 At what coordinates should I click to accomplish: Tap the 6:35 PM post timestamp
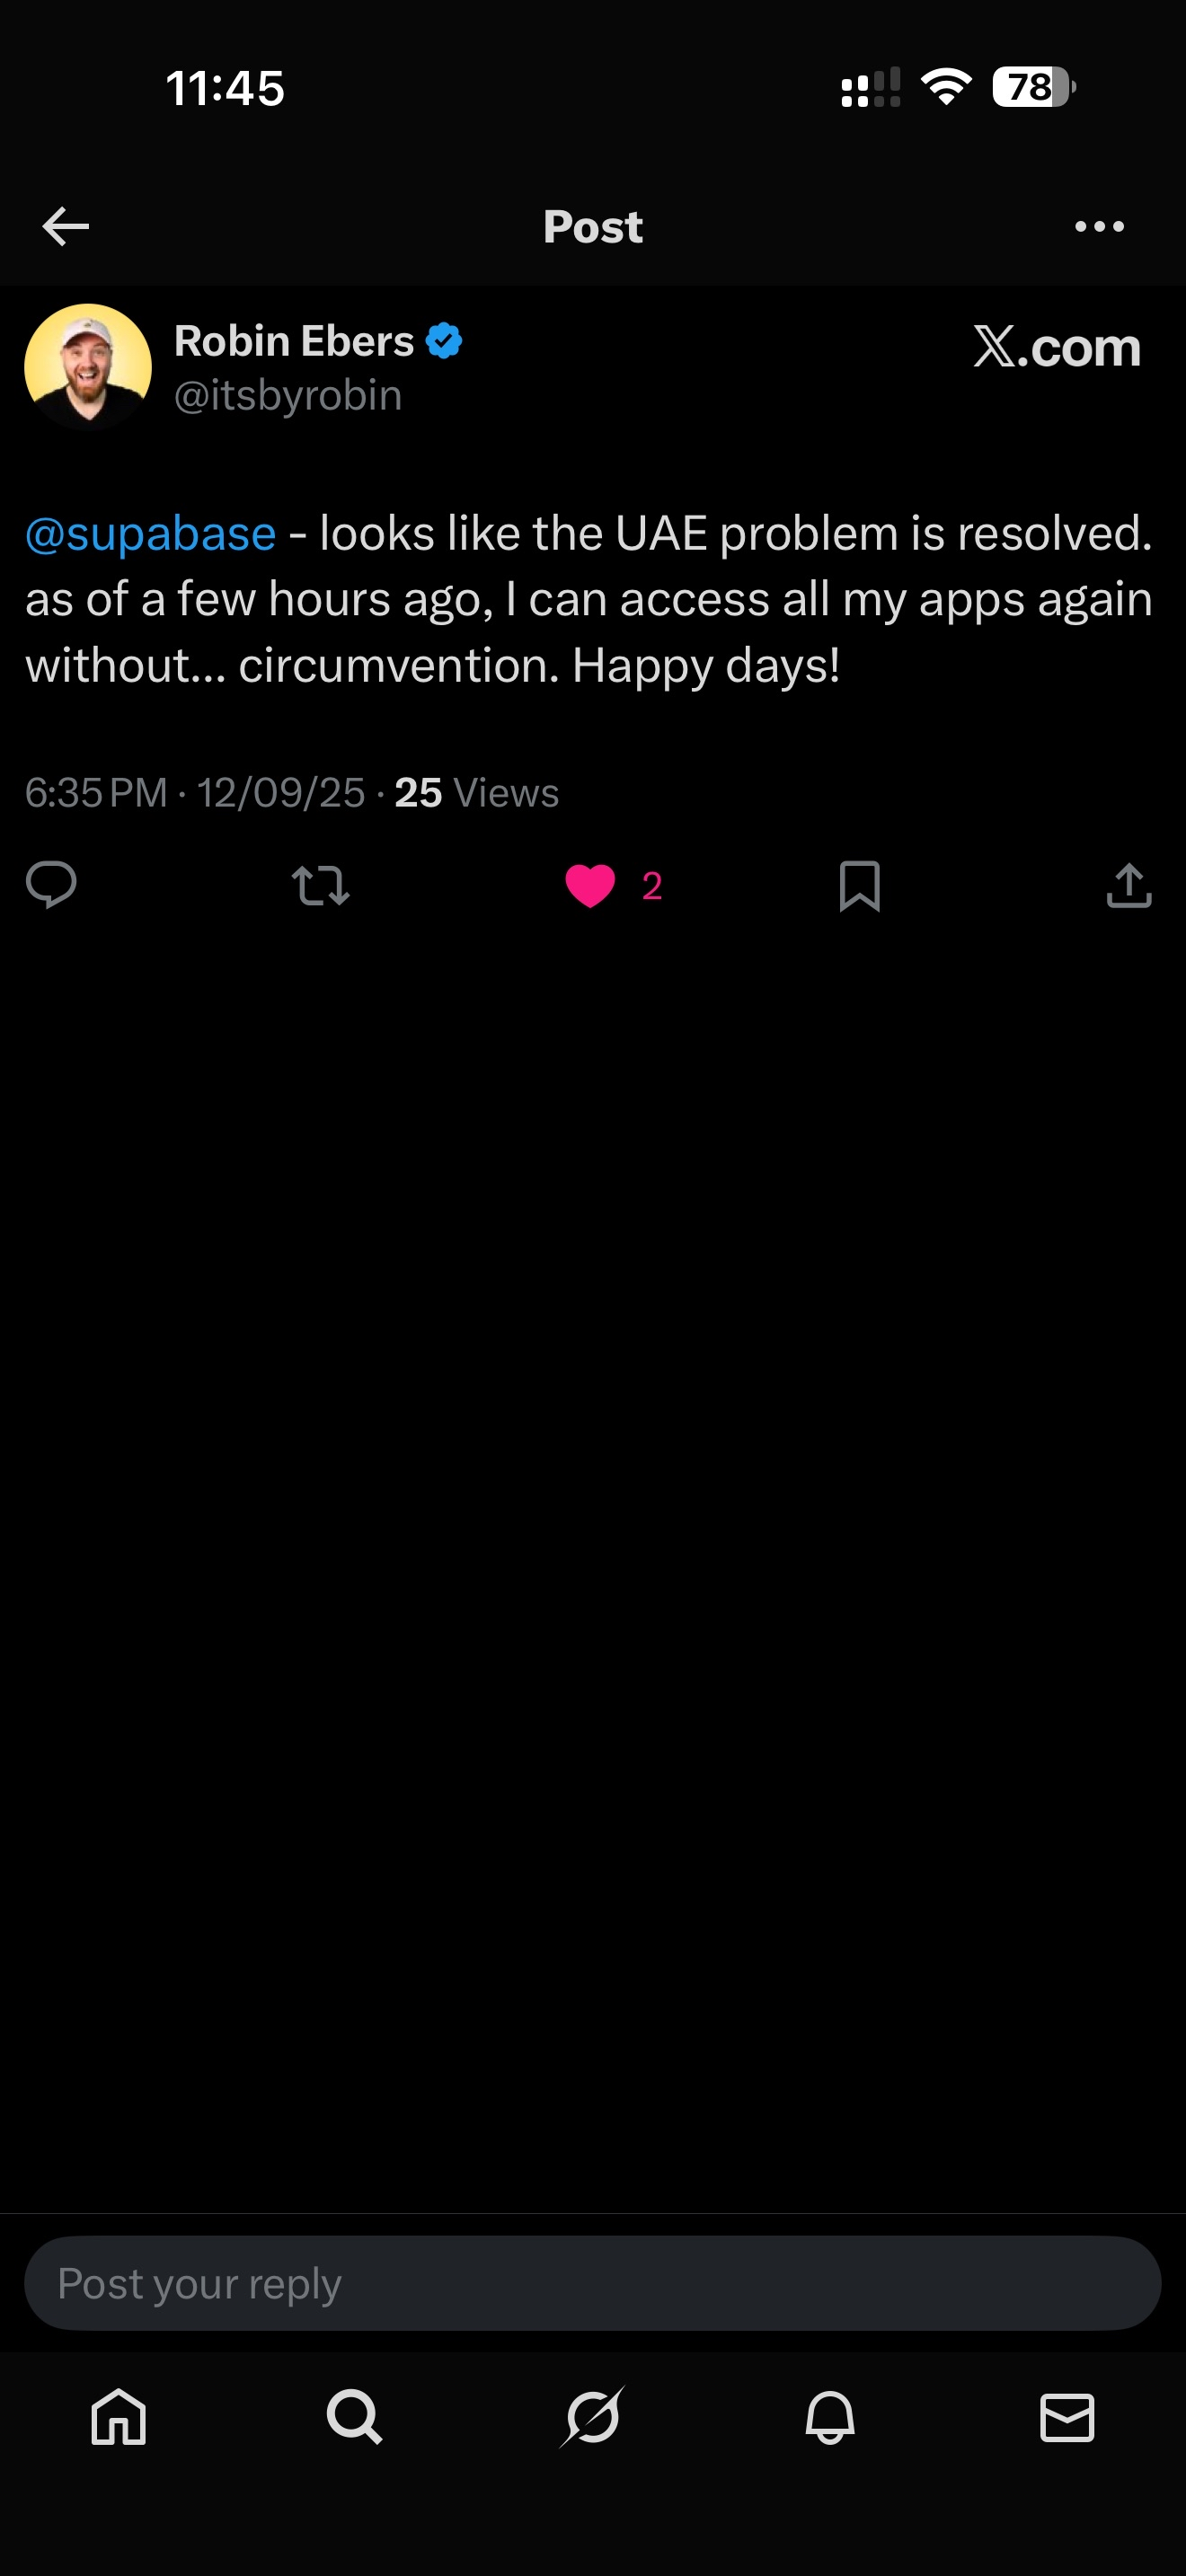pyautogui.click(x=96, y=793)
